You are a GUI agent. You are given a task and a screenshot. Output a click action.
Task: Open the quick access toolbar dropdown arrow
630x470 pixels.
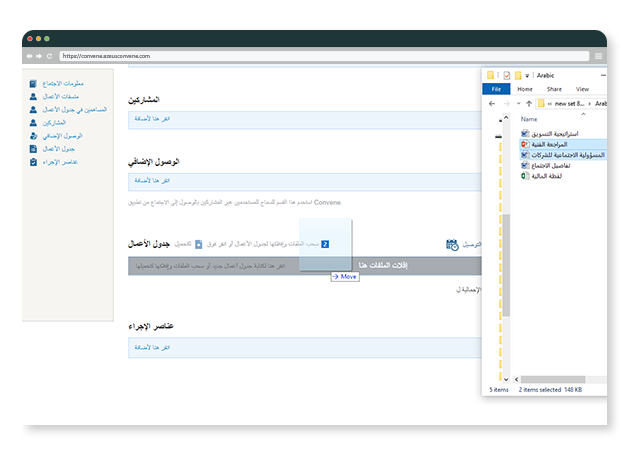point(527,76)
